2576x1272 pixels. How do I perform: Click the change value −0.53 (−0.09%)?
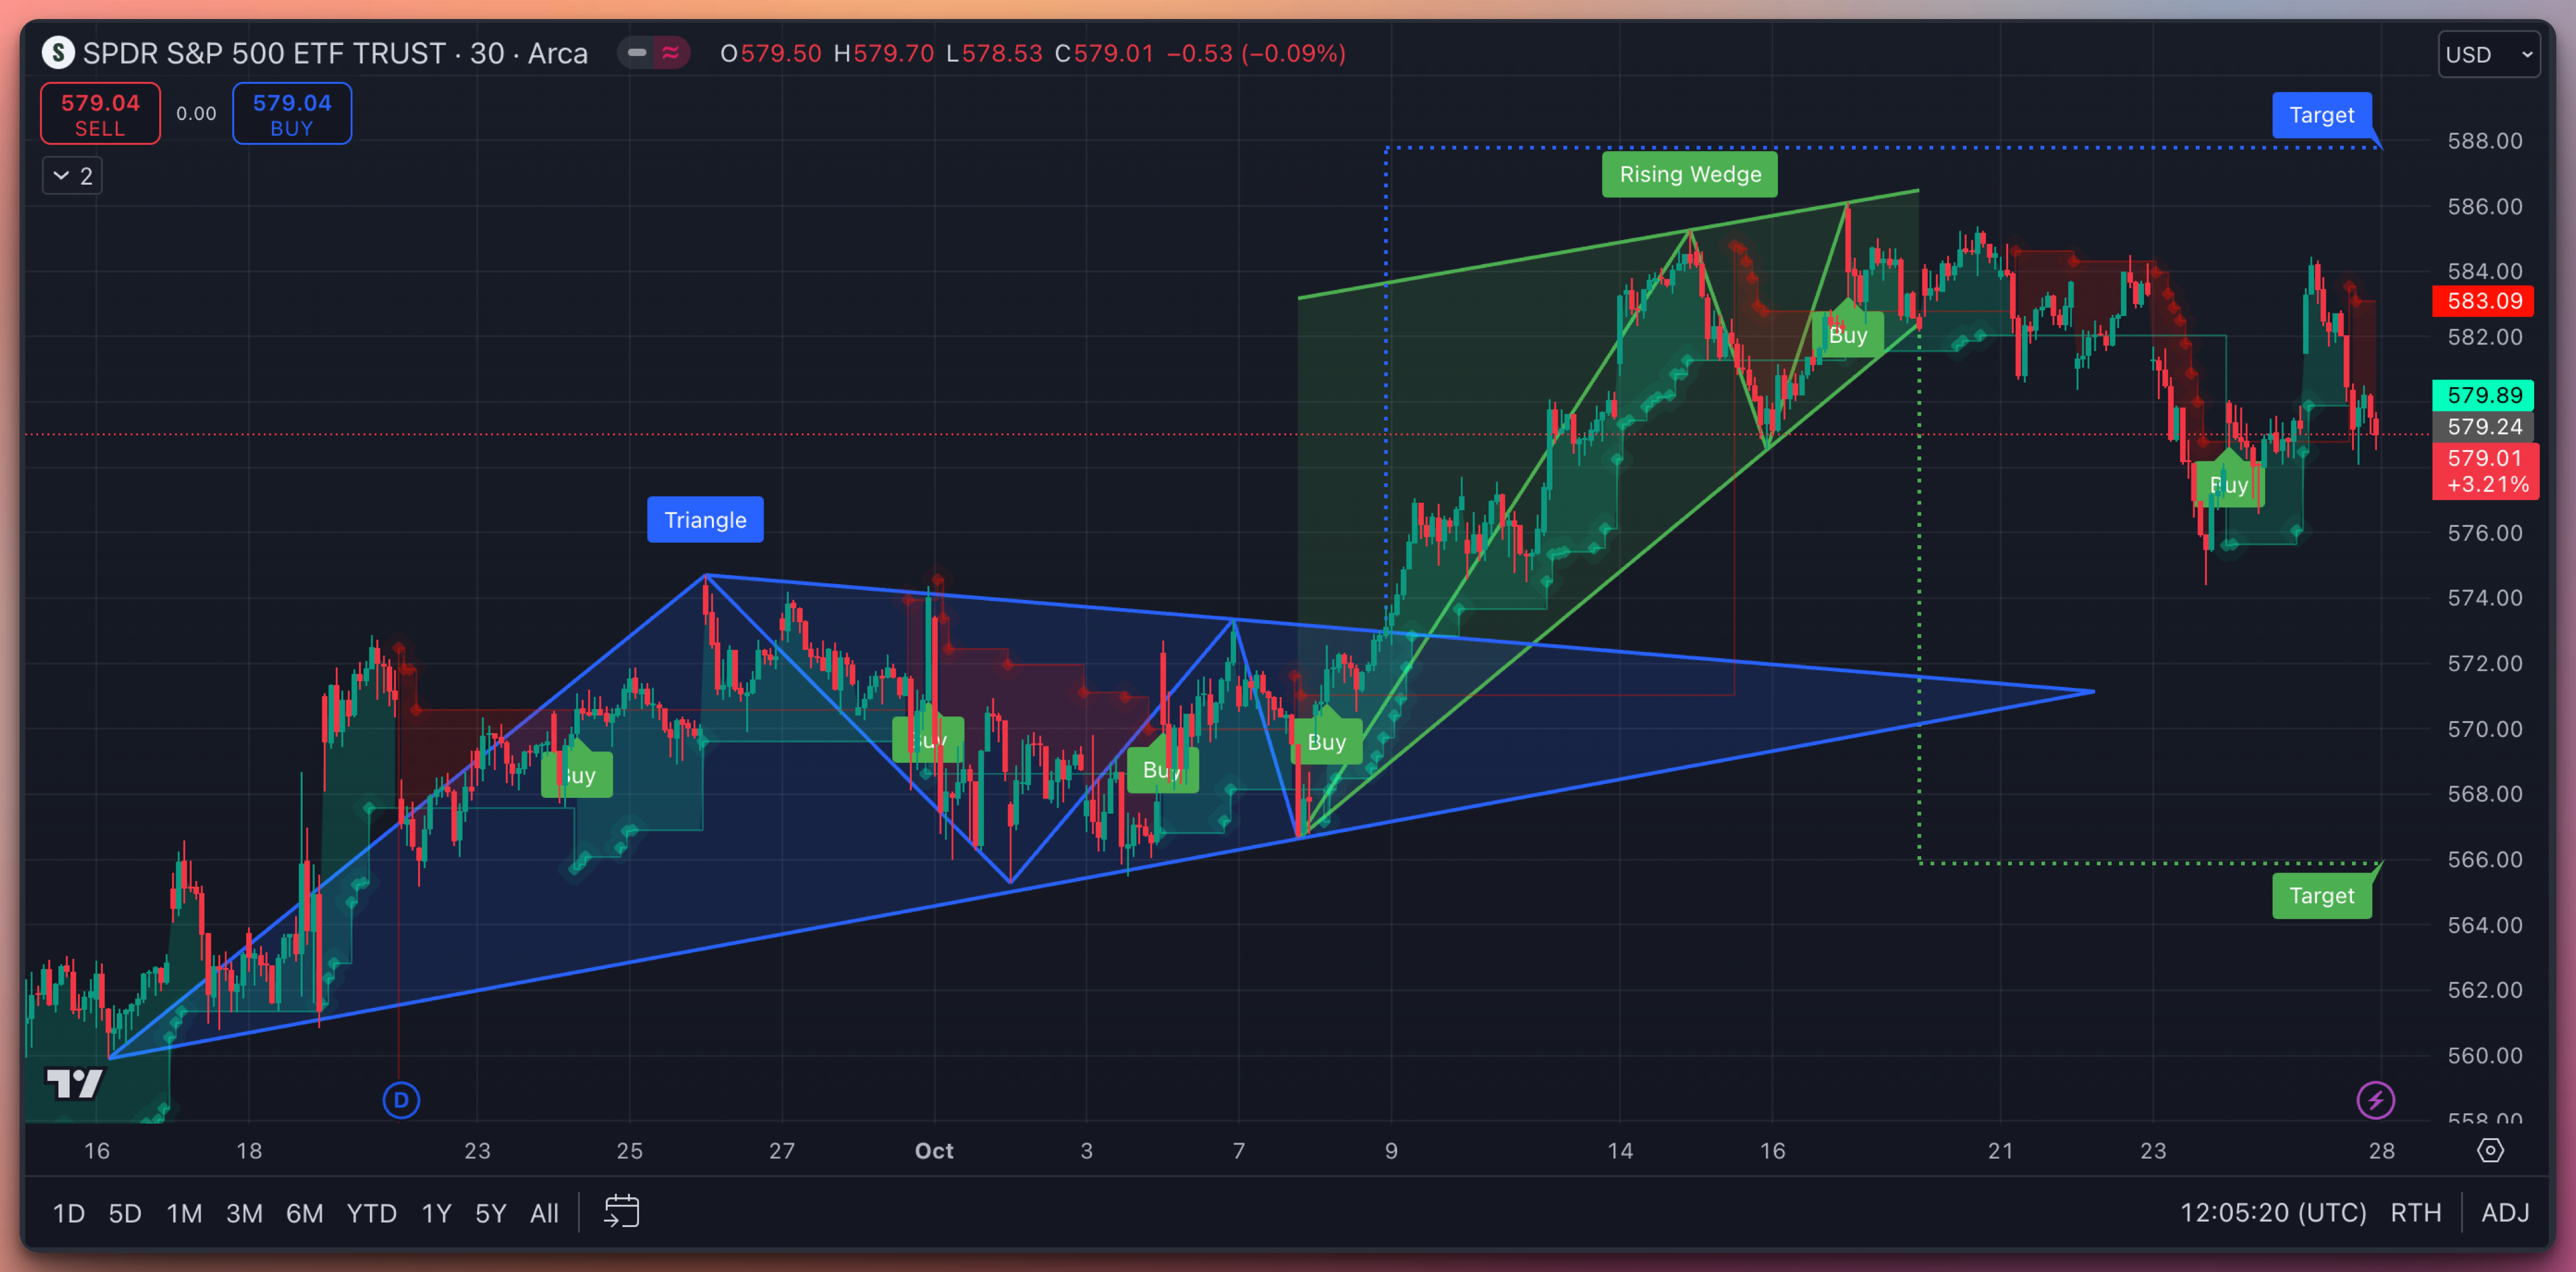(x=1256, y=53)
